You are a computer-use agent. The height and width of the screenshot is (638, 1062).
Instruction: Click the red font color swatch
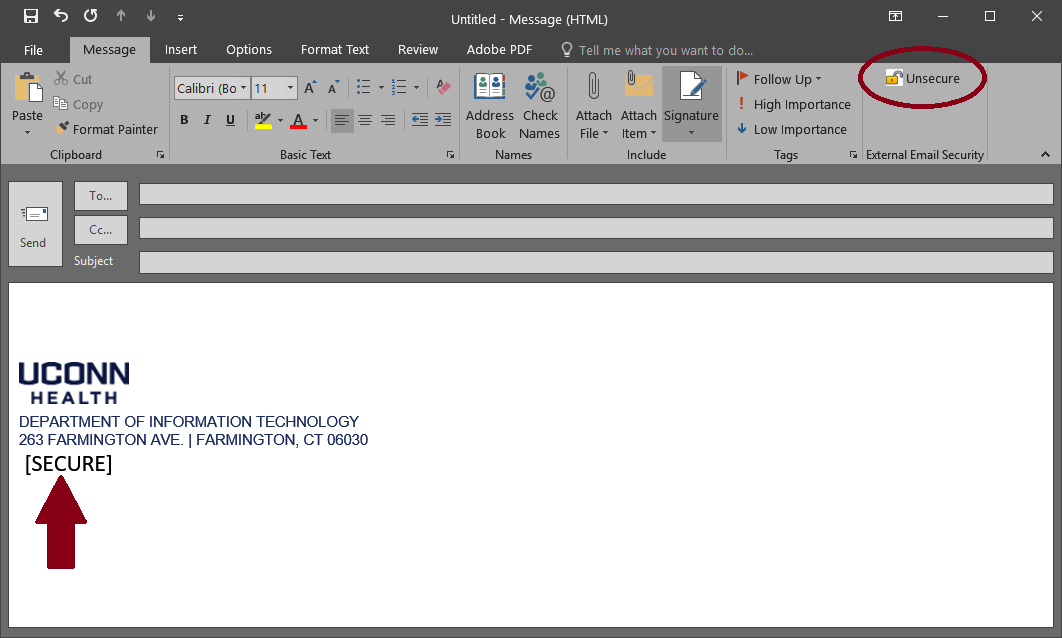(x=297, y=121)
